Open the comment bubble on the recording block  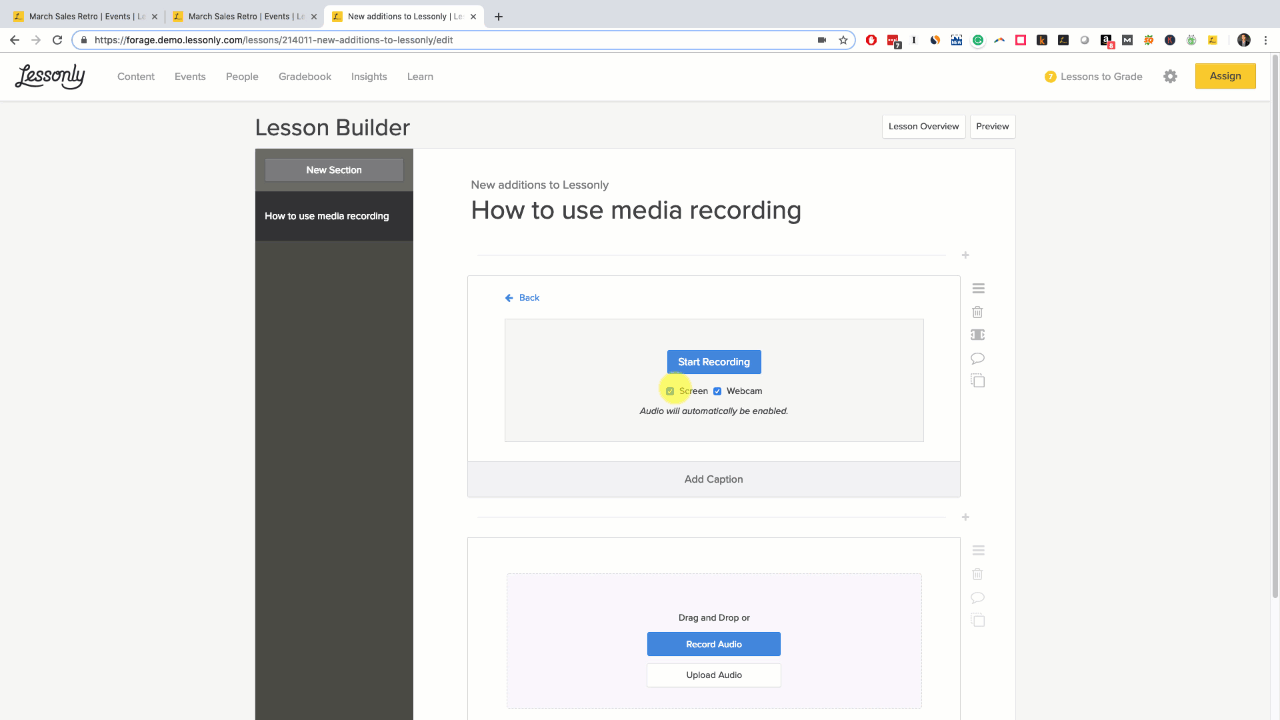coord(977,357)
